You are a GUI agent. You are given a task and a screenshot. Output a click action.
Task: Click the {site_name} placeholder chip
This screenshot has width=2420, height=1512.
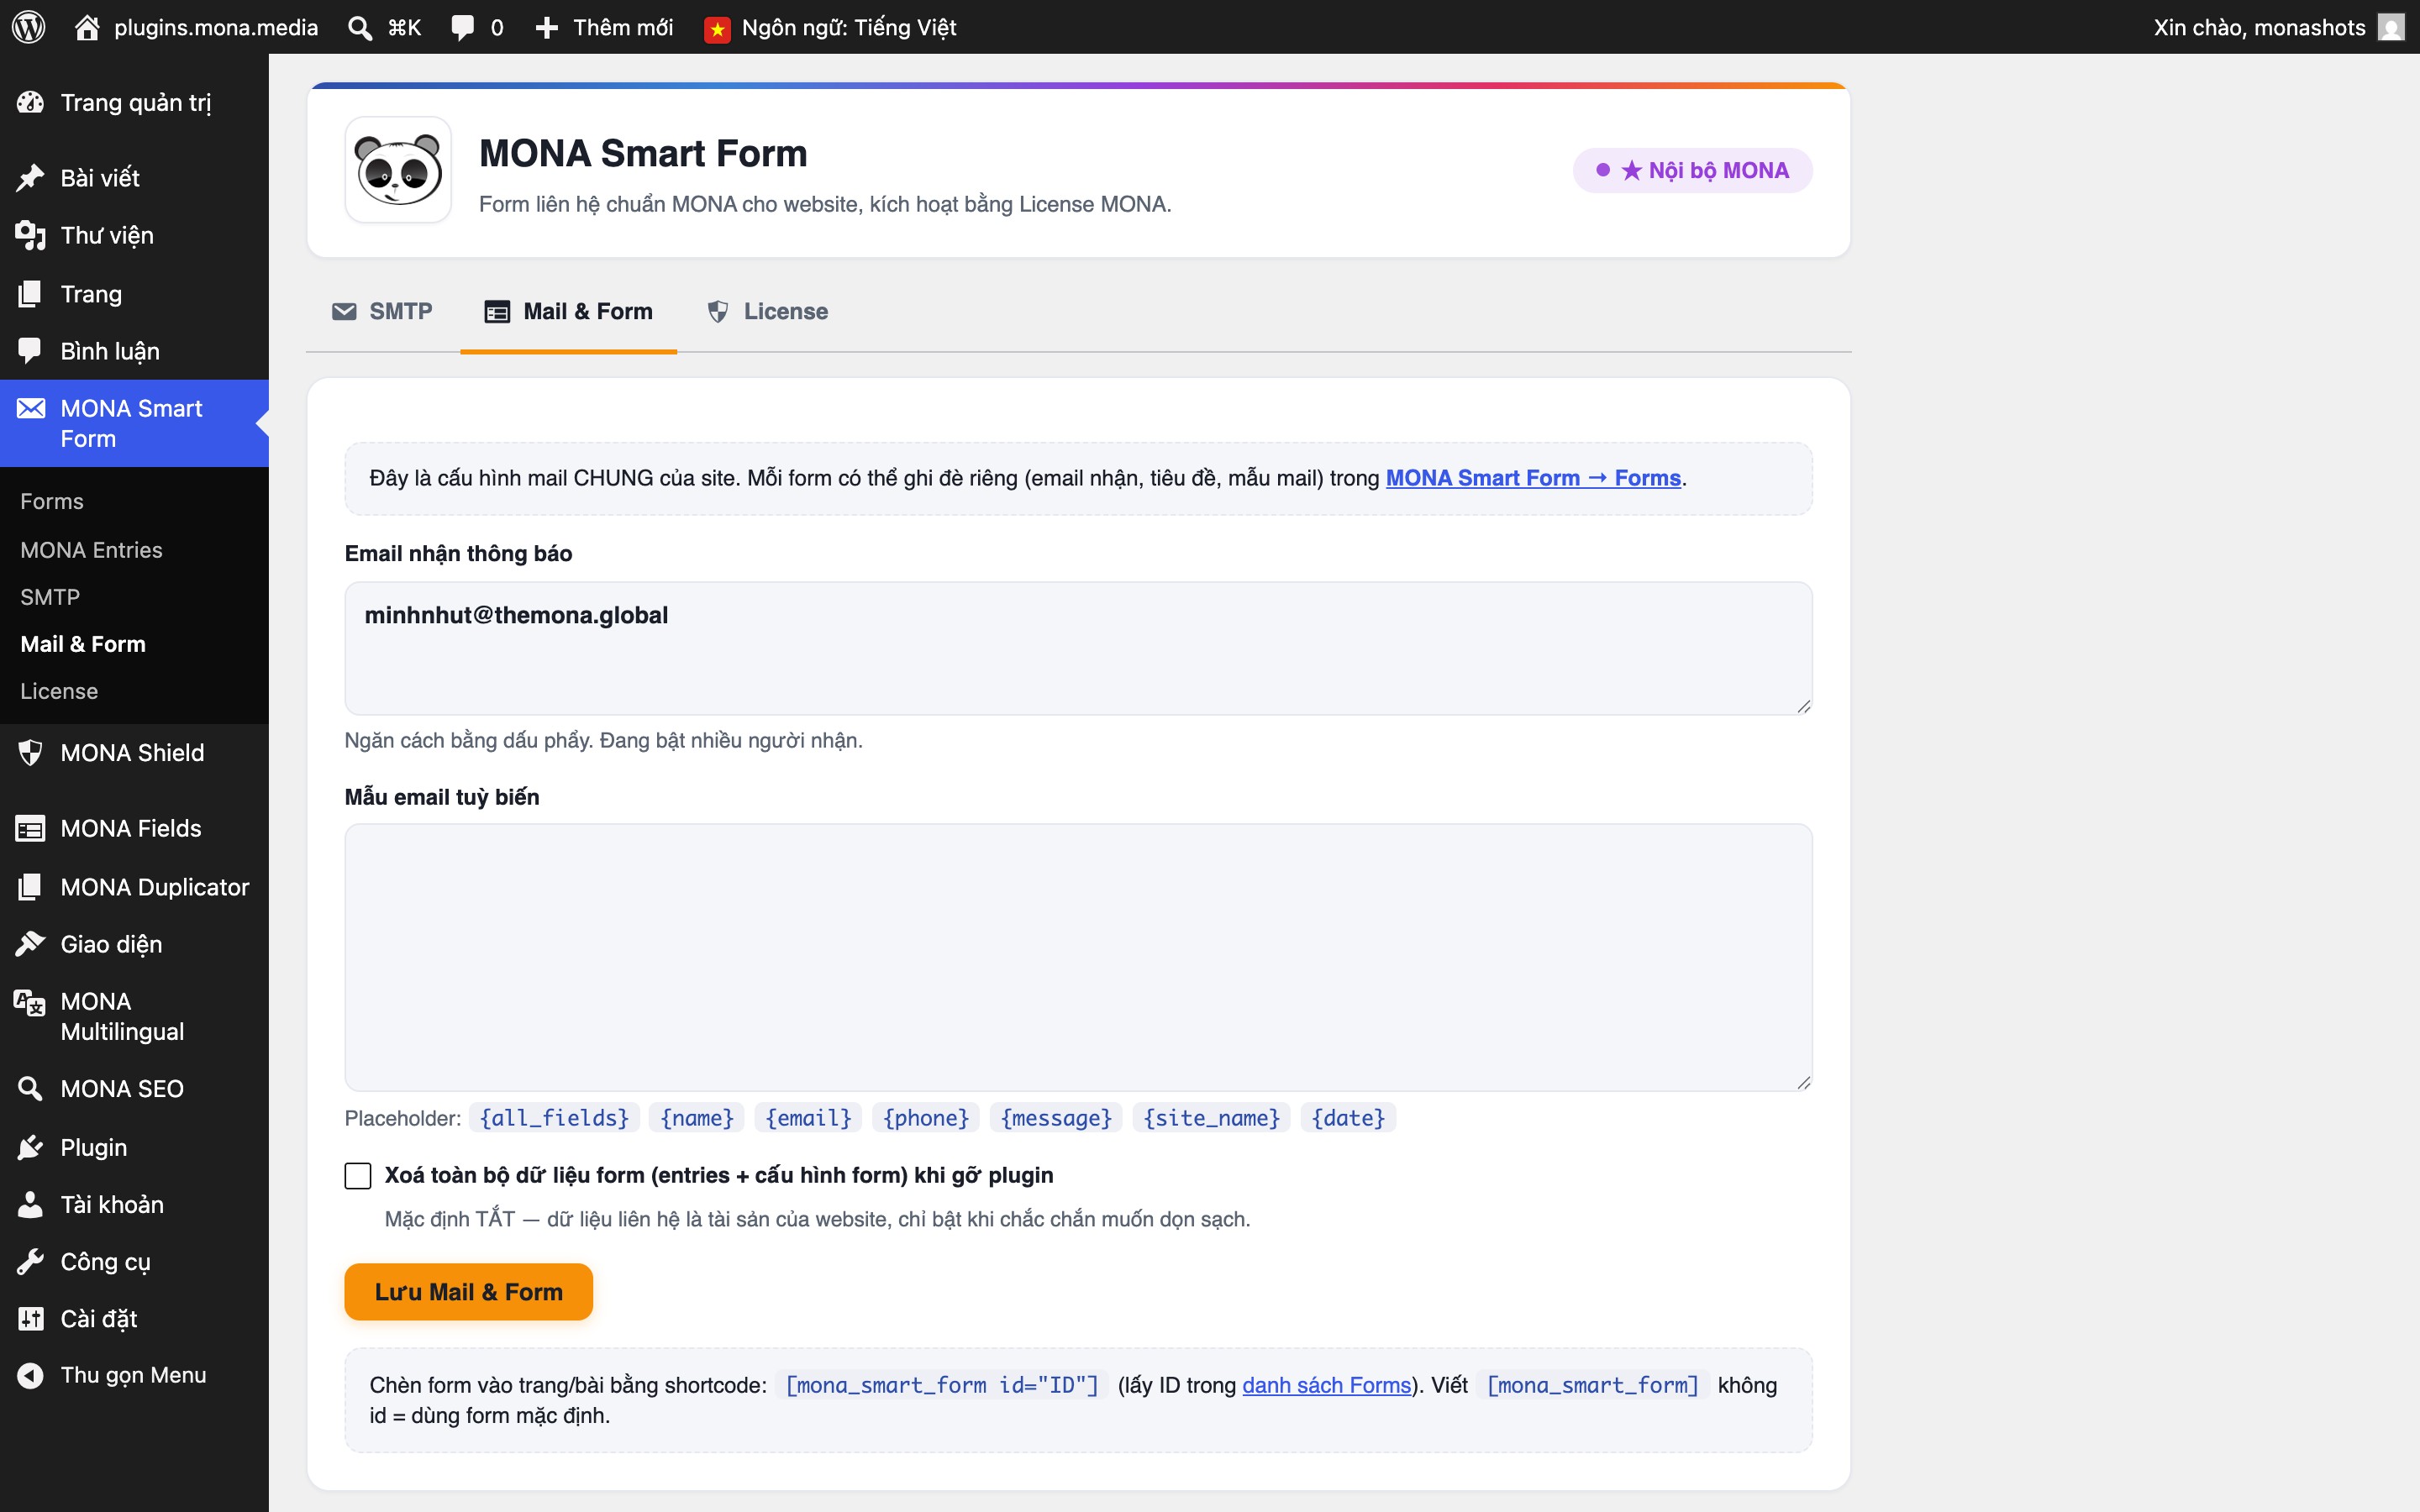point(1211,1117)
